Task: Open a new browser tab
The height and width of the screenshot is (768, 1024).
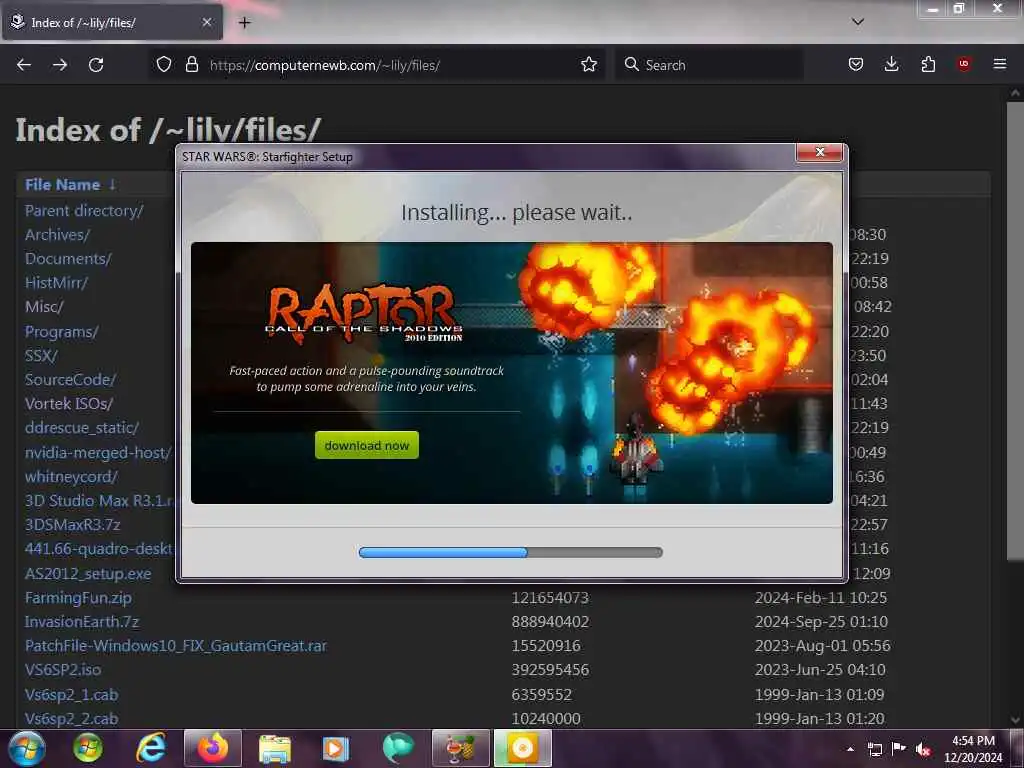Action: pos(244,23)
